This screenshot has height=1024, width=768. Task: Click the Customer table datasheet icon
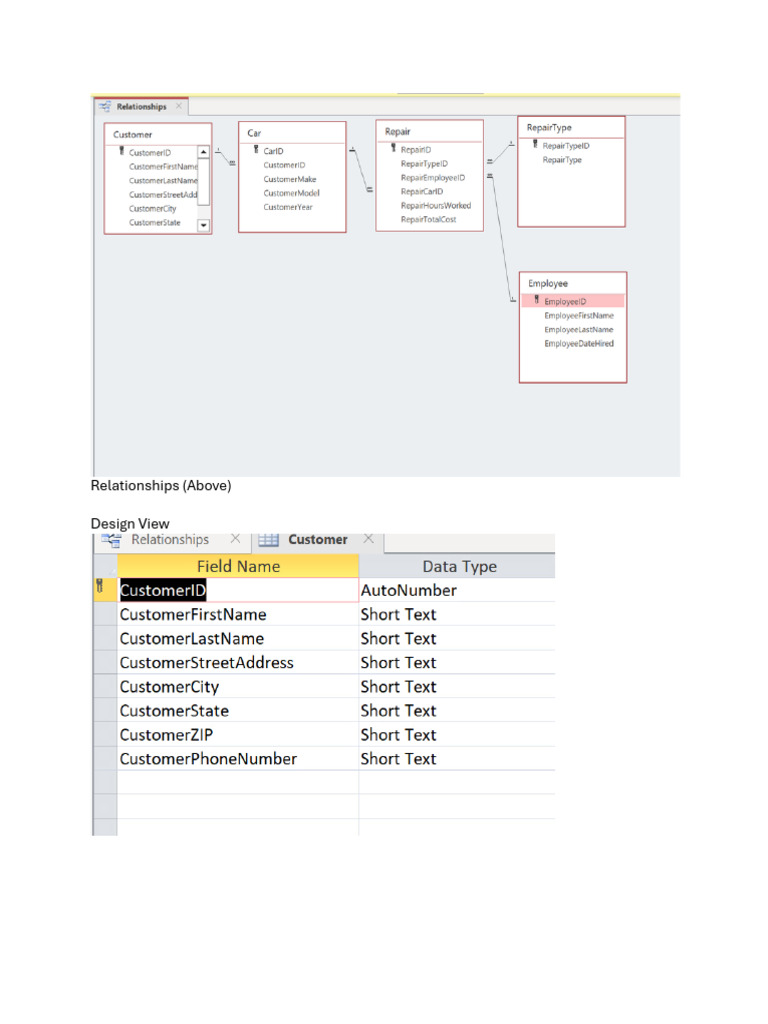(x=268, y=540)
